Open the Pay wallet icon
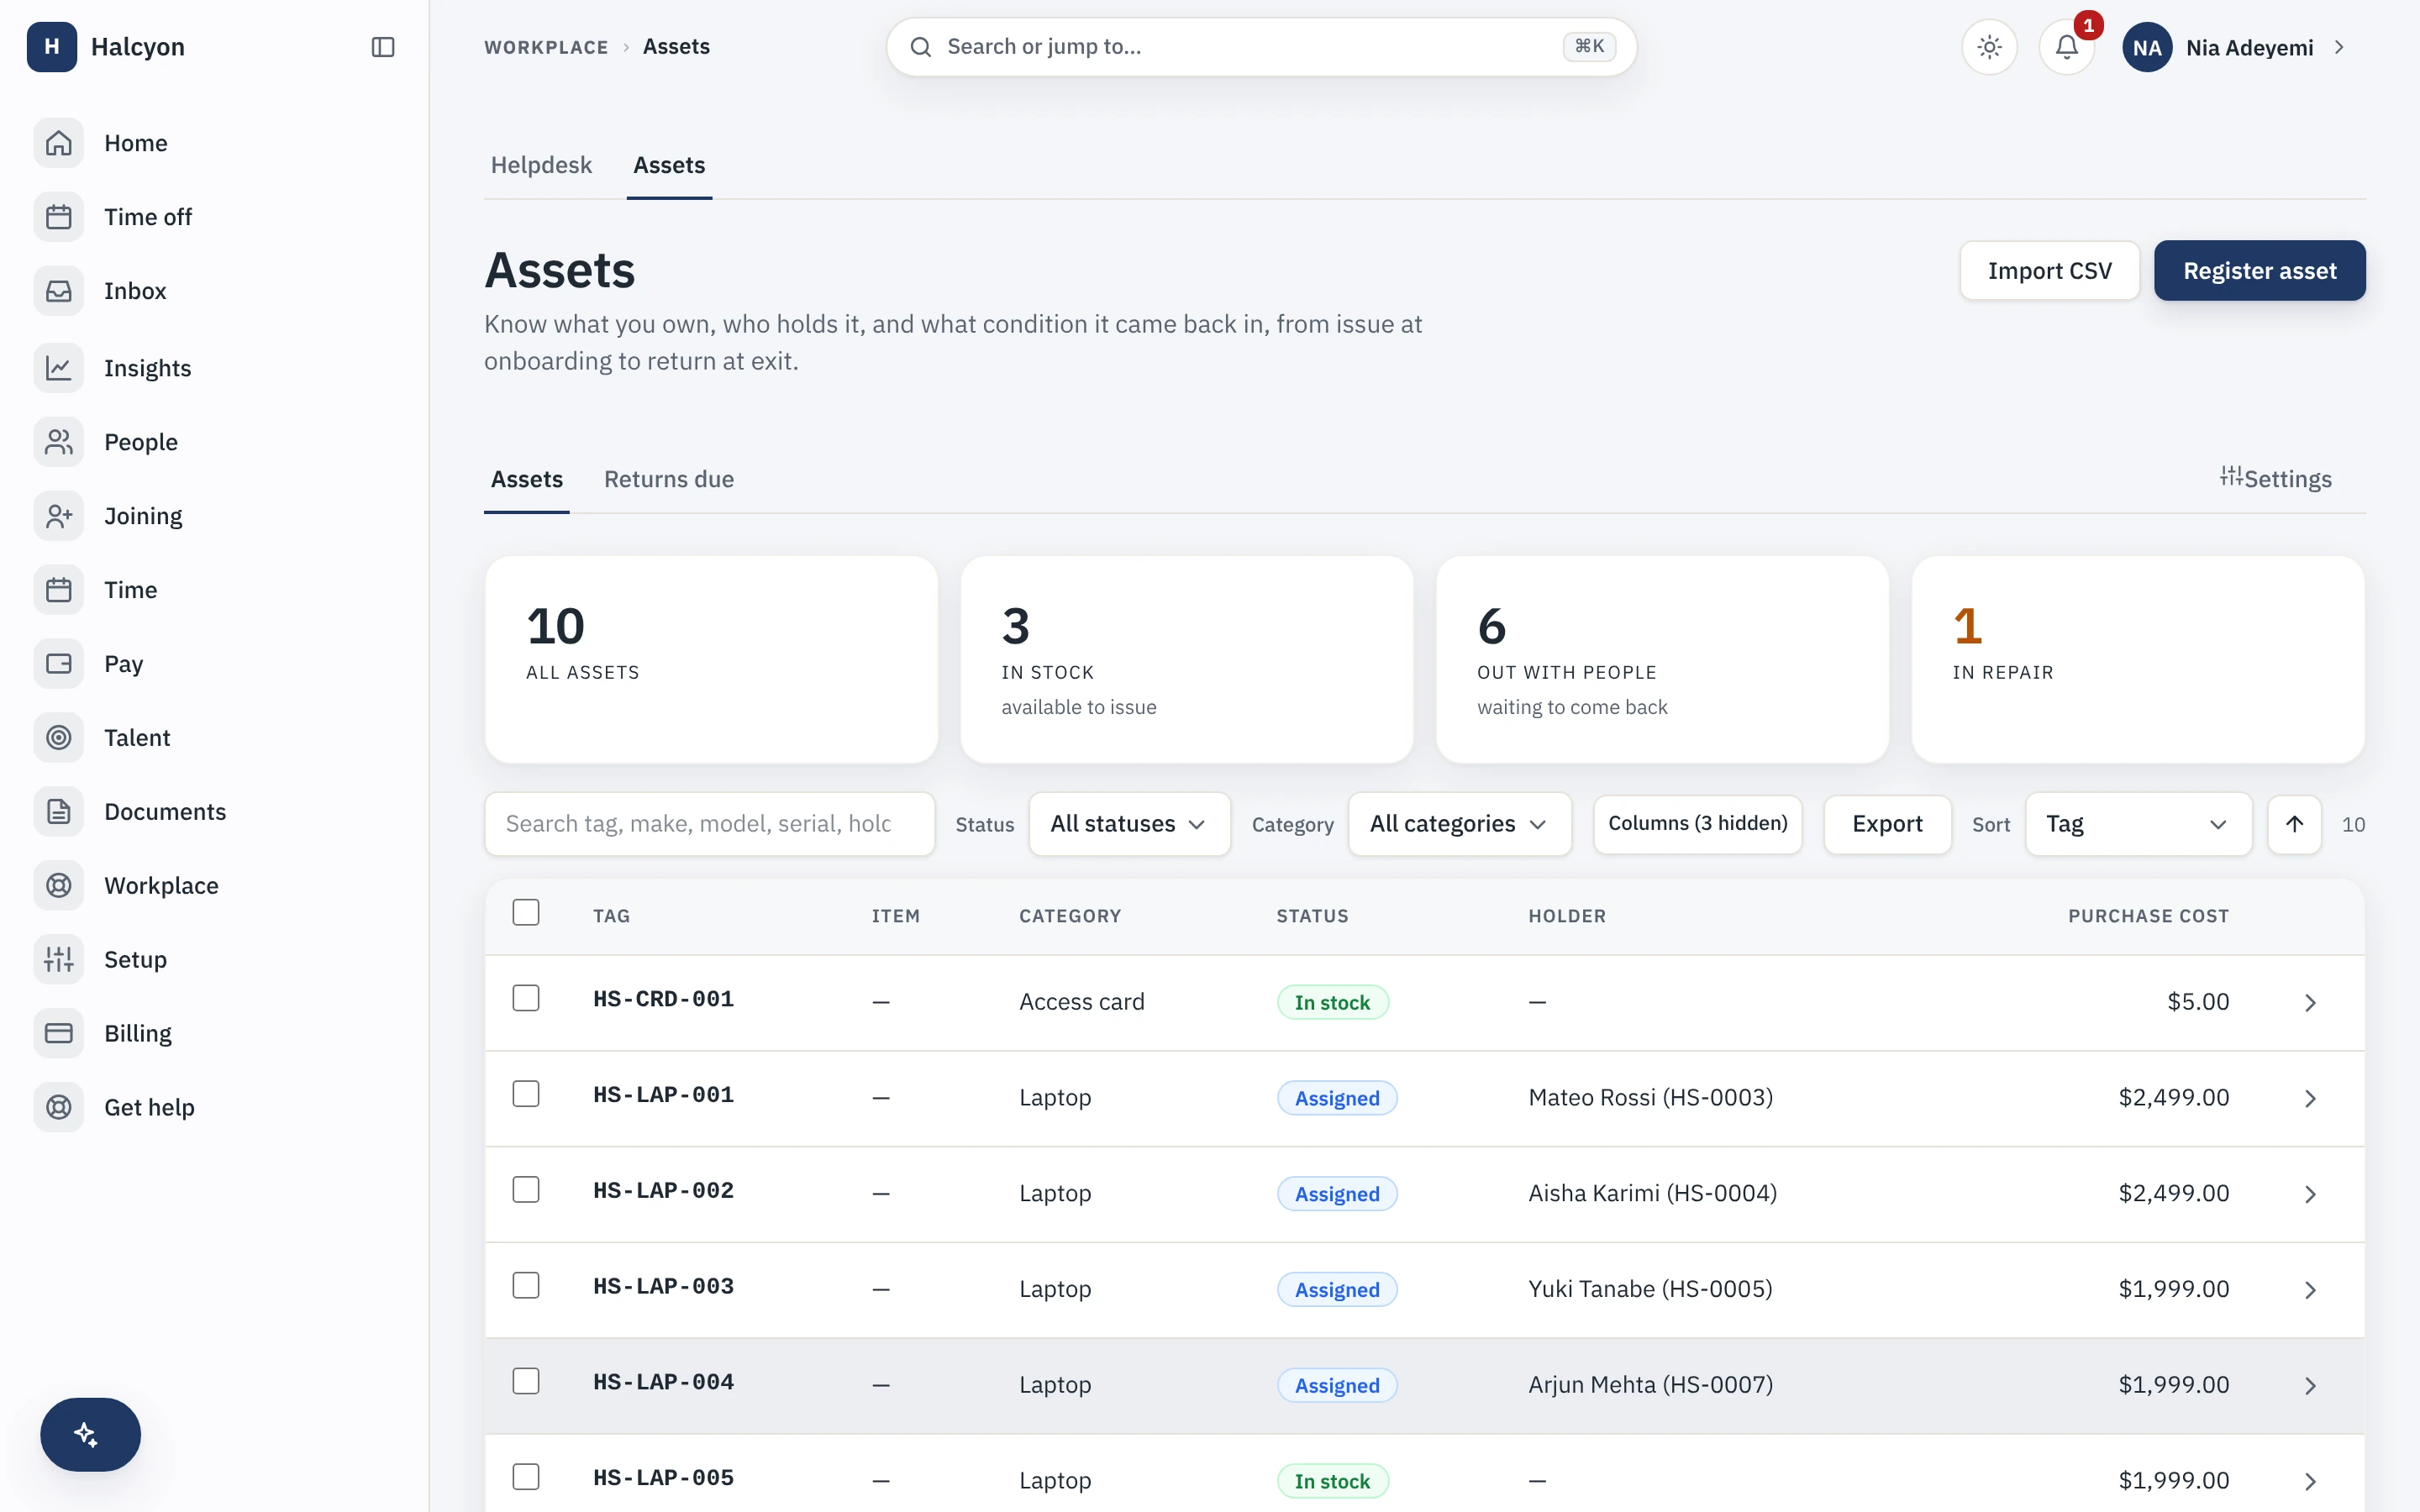 pyautogui.click(x=59, y=664)
